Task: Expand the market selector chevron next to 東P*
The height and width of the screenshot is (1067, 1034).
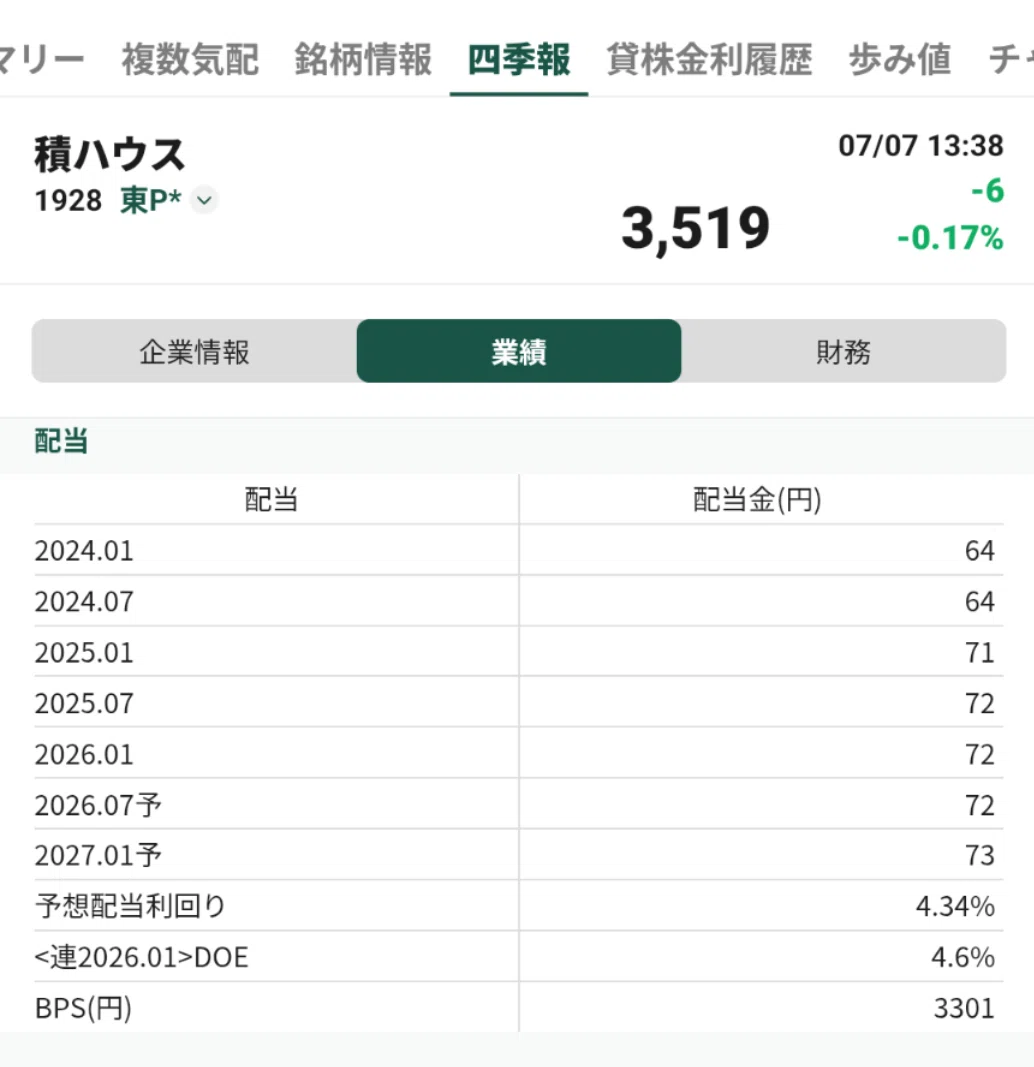Action: [204, 200]
